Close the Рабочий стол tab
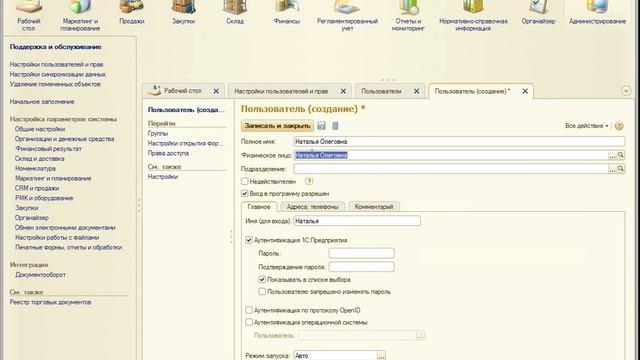 click(216, 91)
